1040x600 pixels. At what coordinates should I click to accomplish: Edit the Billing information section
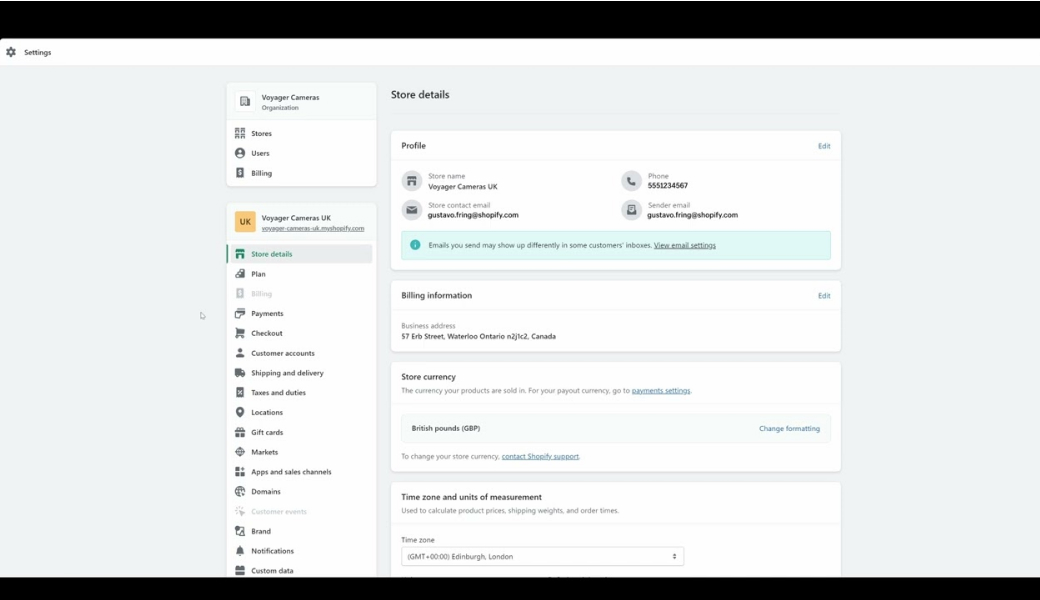(x=824, y=296)
